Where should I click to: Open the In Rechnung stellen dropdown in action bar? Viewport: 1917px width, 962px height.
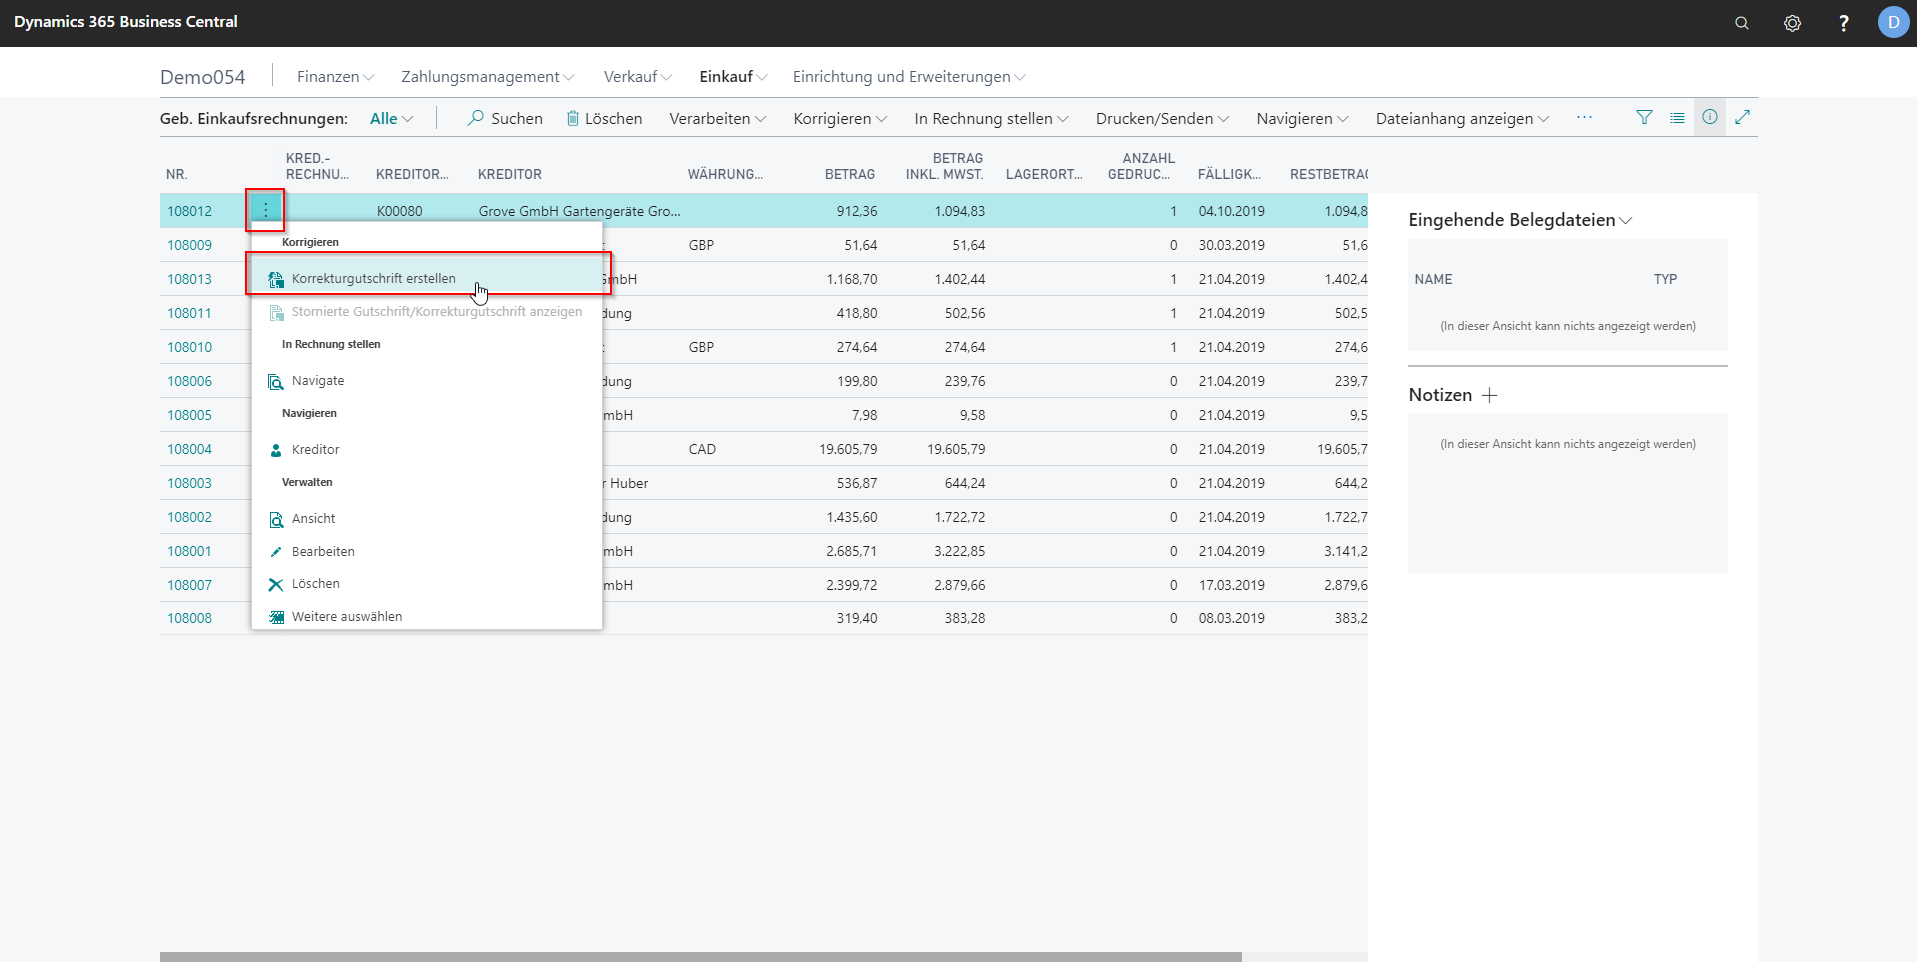coord(991,118)
